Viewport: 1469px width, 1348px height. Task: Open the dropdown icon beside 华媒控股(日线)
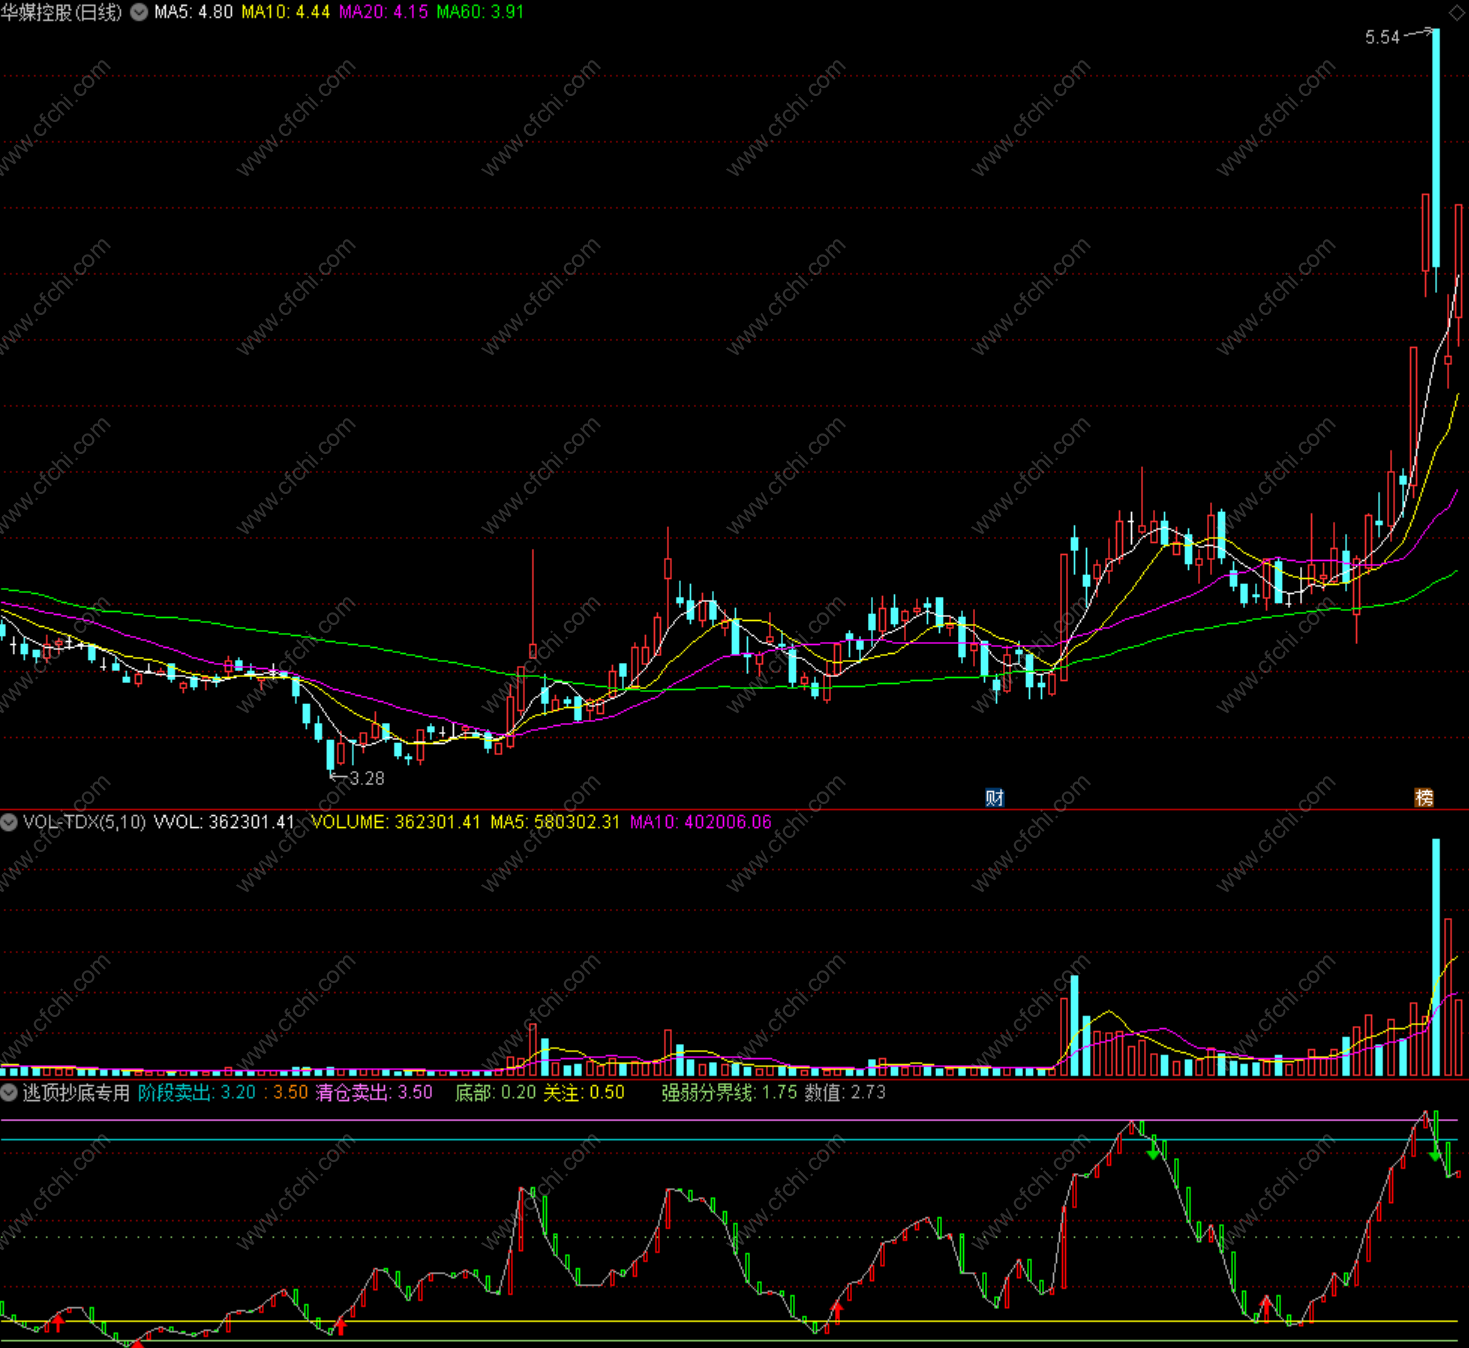(x=139, y=13)
